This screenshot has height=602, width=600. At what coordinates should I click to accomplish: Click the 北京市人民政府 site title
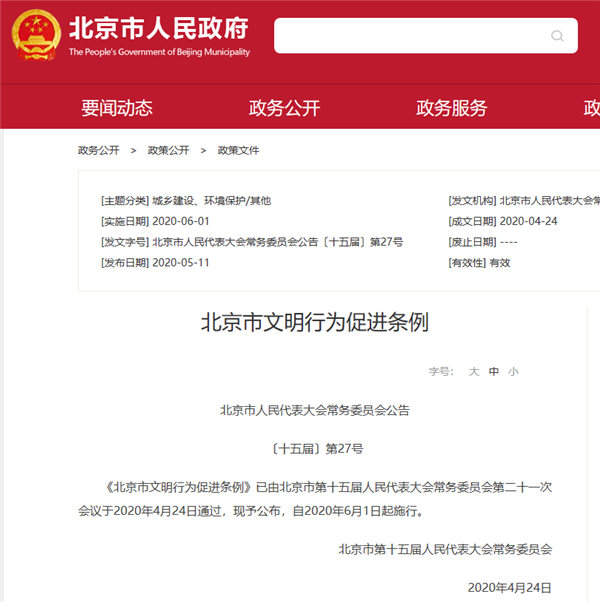[159, 28]
